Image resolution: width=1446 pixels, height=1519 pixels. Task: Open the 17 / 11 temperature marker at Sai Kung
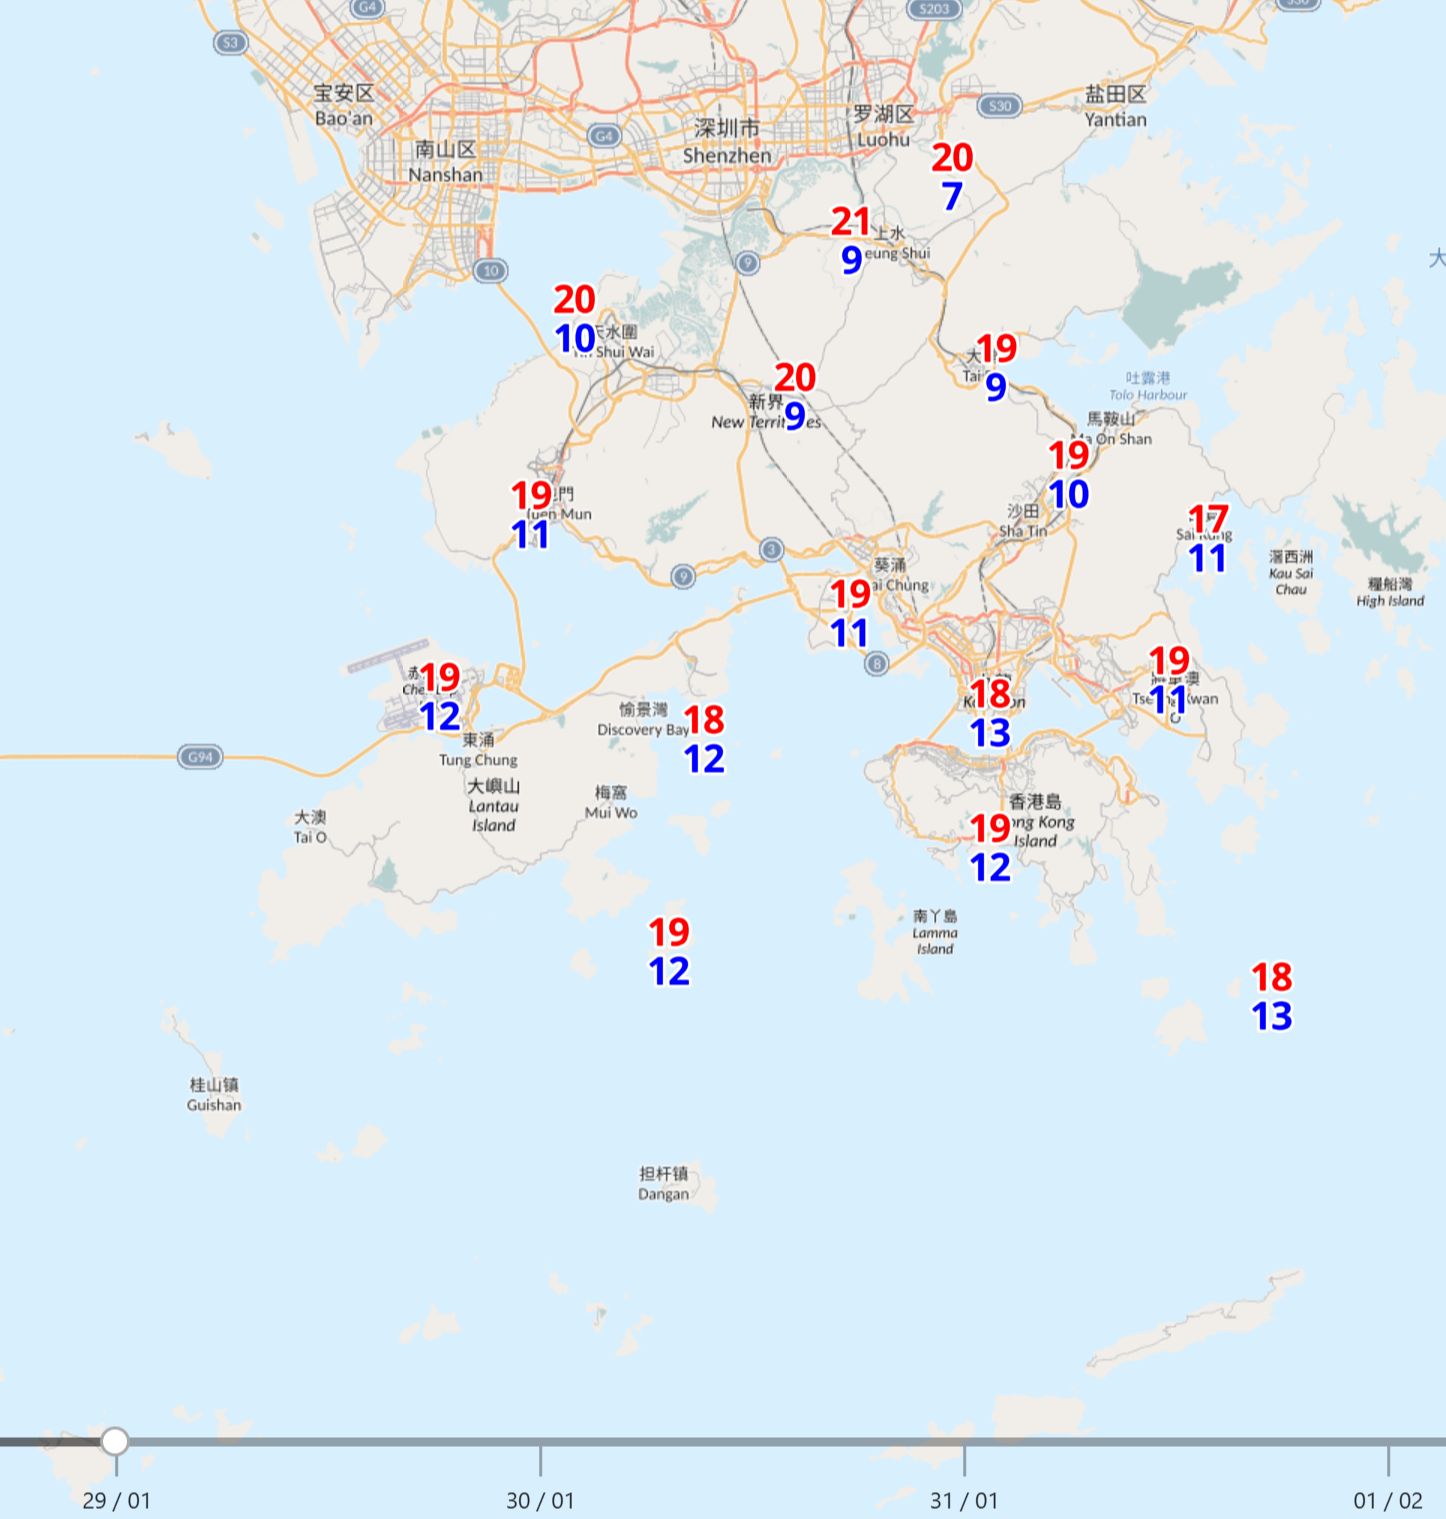tap(1207, 538)
